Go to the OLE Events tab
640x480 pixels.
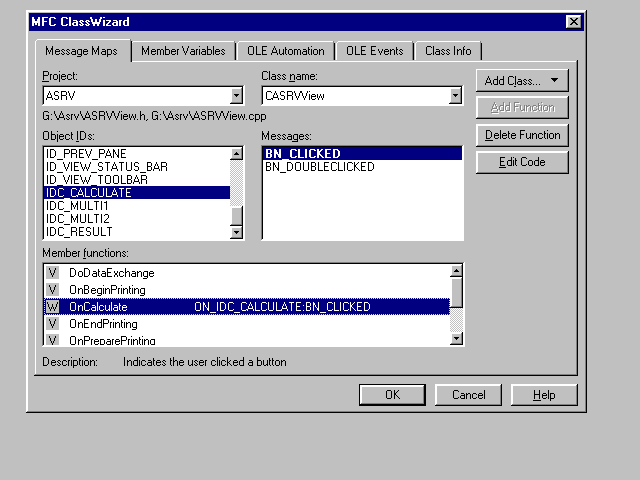(x=375, y=51)
